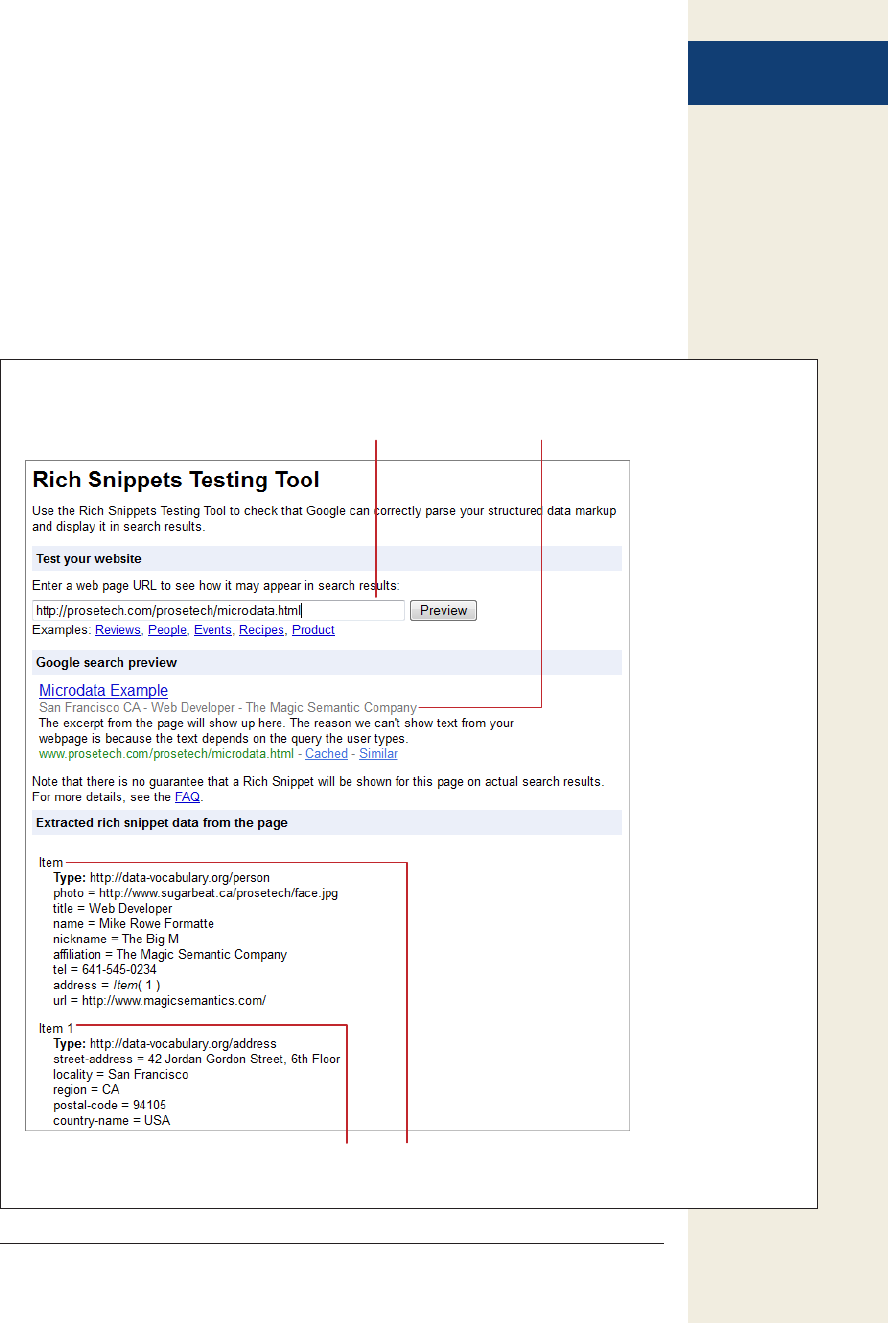
Task: Click the Enter a web page URL instruction text
Action: (215, 585)
